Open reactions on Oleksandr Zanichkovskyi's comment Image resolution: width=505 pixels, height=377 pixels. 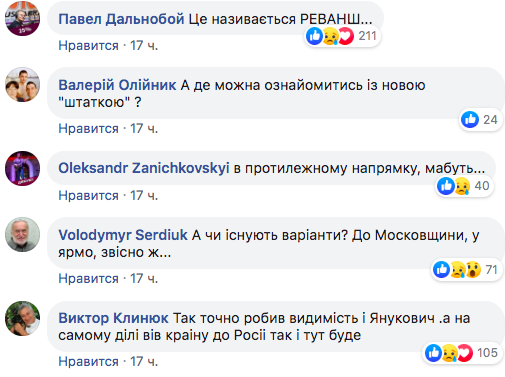tap(465, 186)
